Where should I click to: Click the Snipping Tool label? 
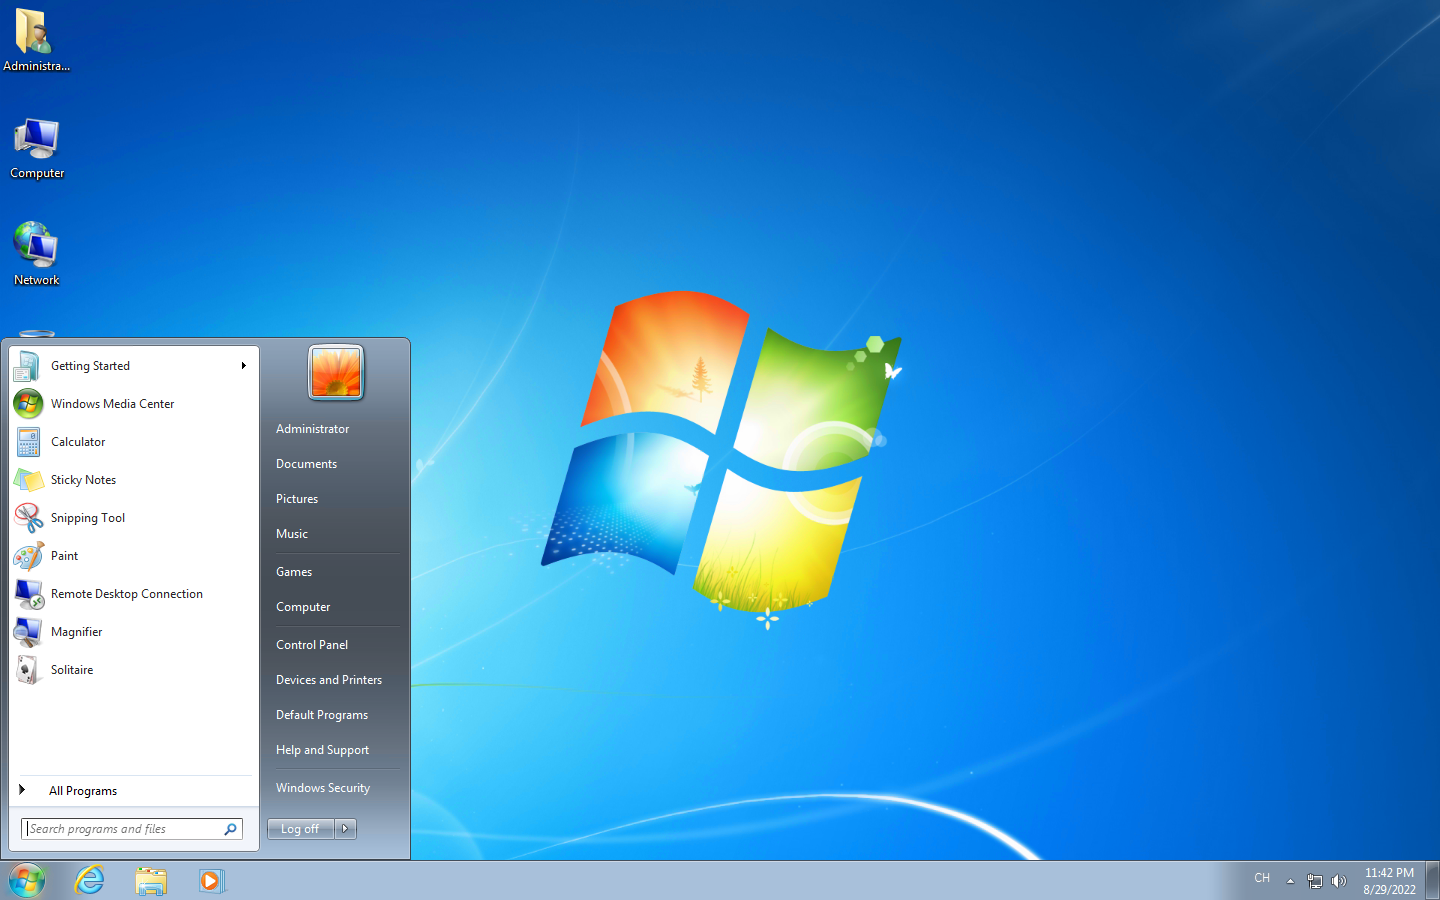88,518
